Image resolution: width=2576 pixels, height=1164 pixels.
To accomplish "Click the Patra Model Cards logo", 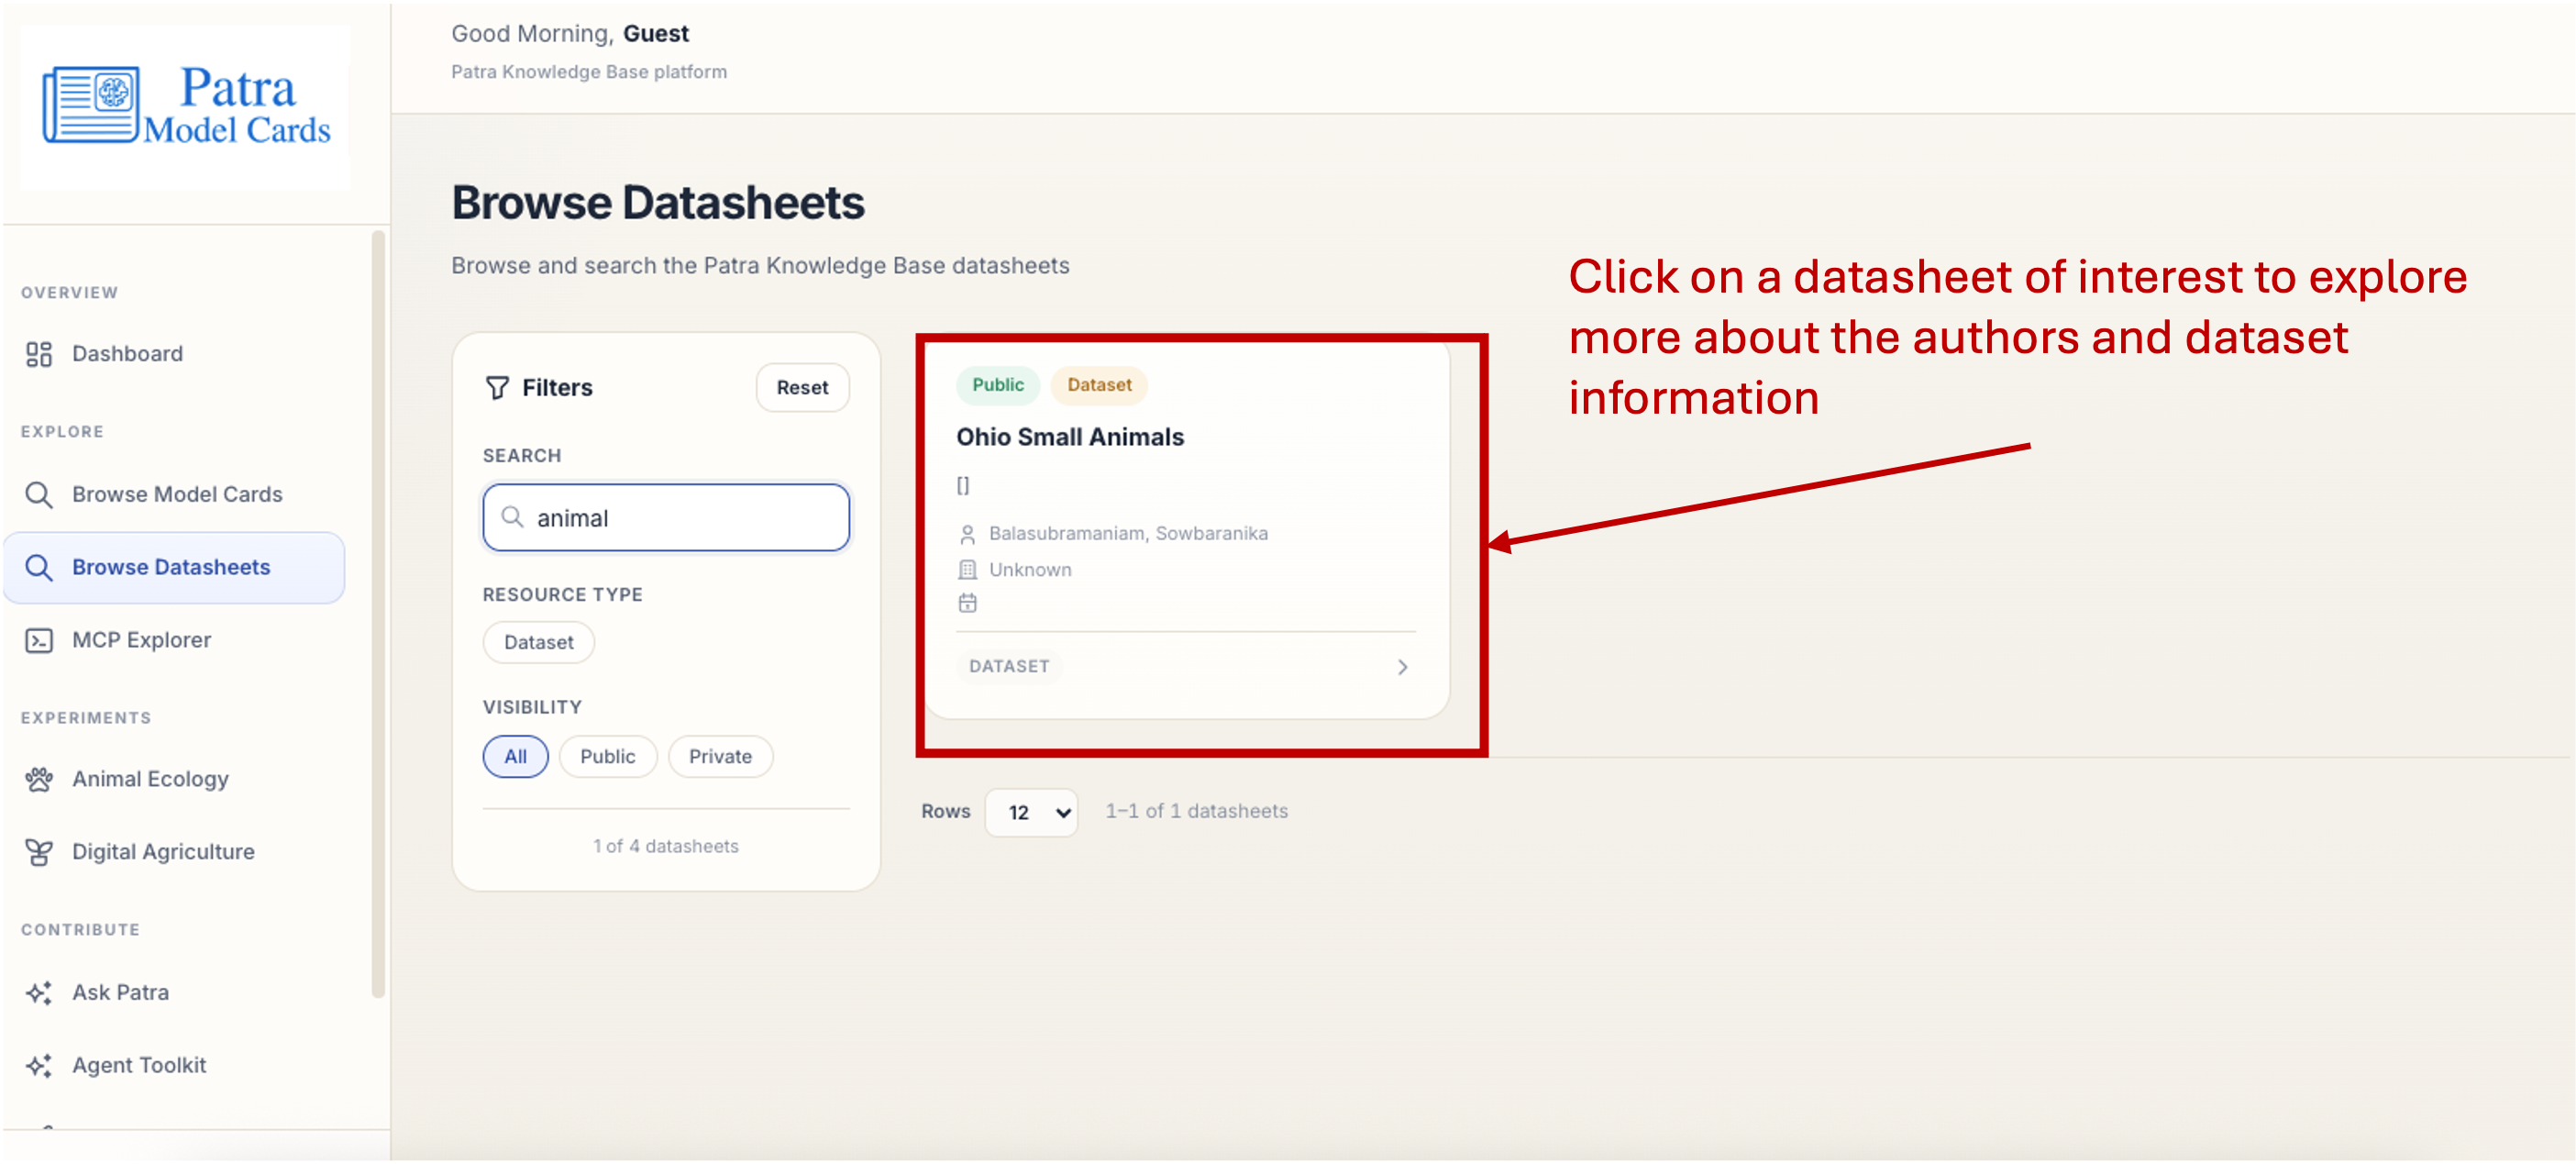I will [x=186, y=106].
